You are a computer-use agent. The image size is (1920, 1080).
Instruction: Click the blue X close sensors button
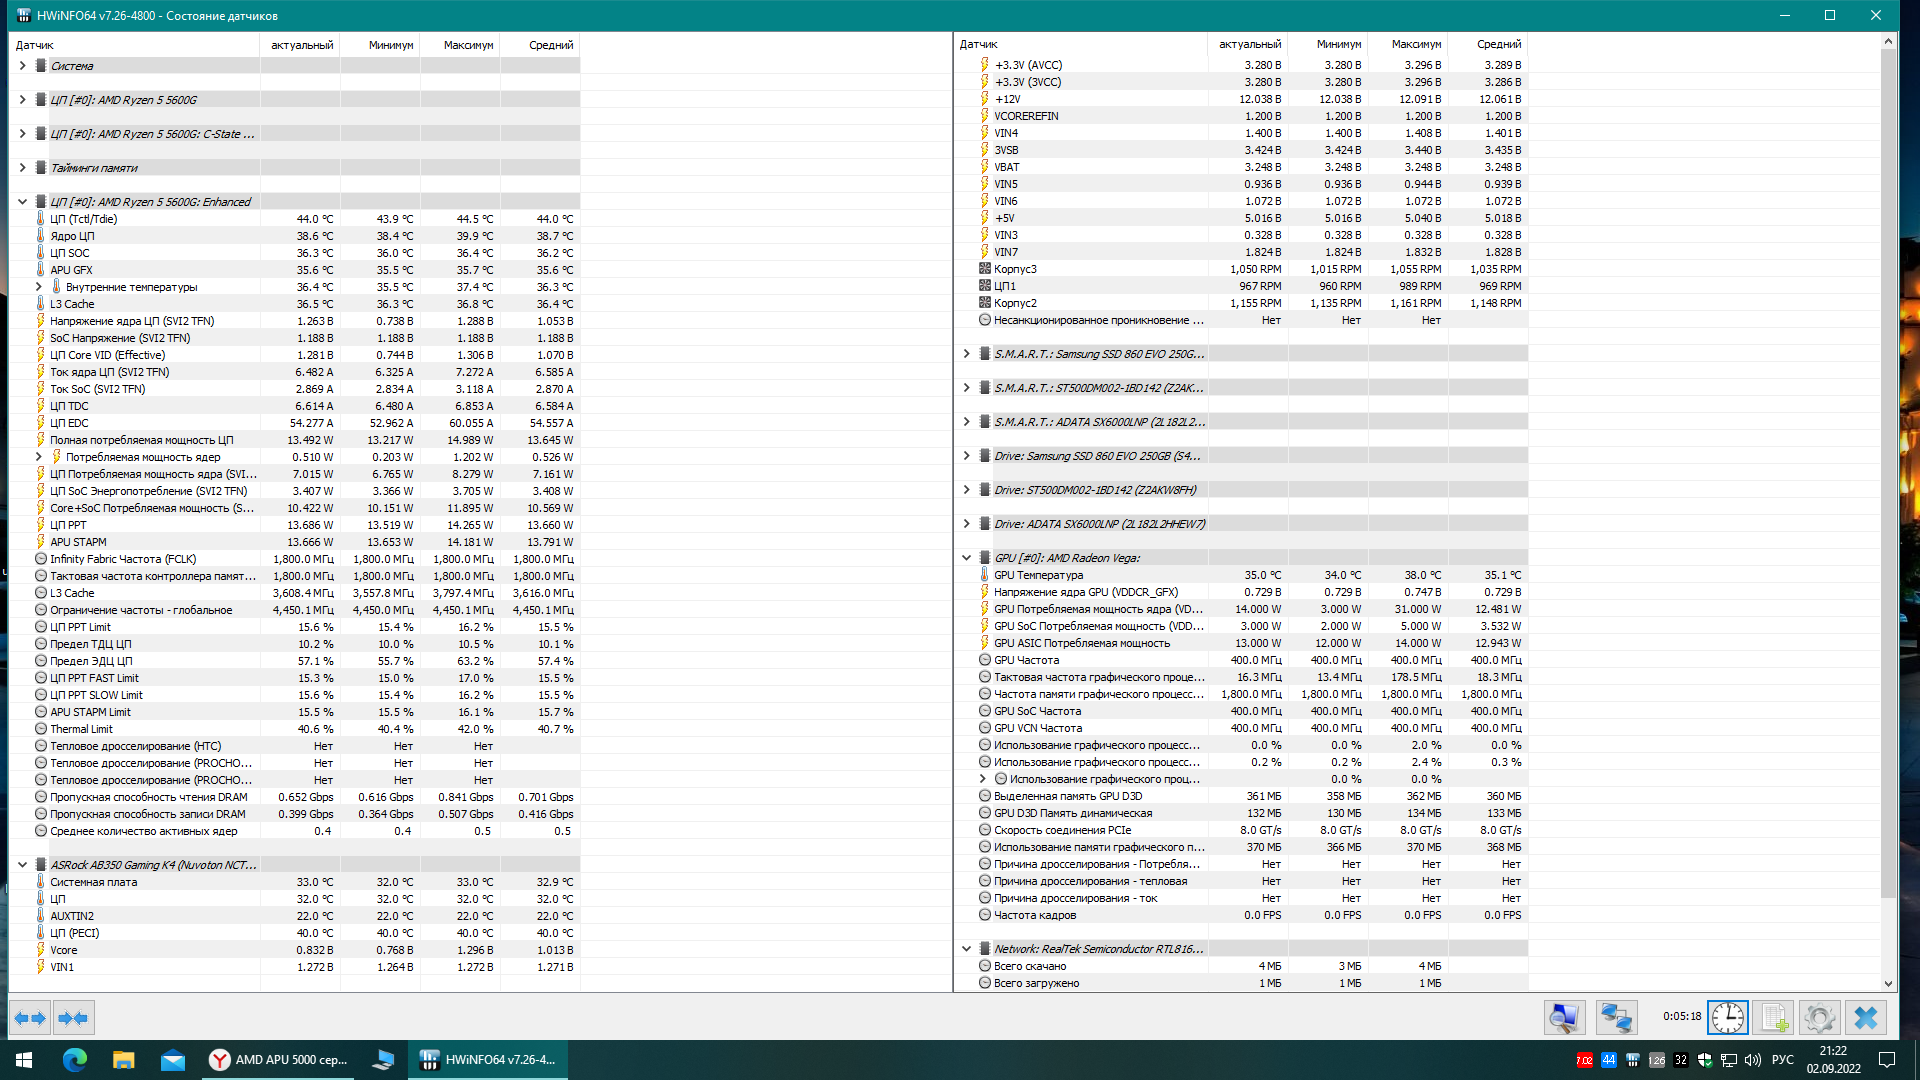tap(1866, 1018)
